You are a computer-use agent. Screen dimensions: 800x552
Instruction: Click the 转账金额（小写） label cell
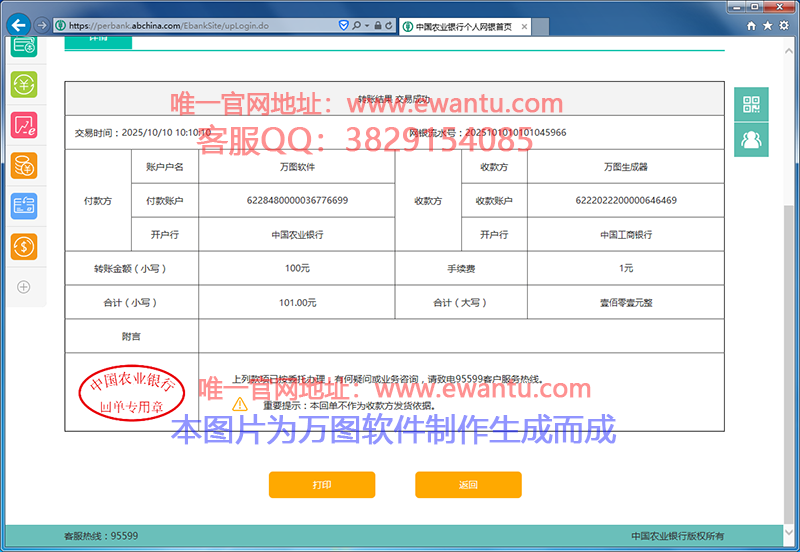click(x=132, y=268)
